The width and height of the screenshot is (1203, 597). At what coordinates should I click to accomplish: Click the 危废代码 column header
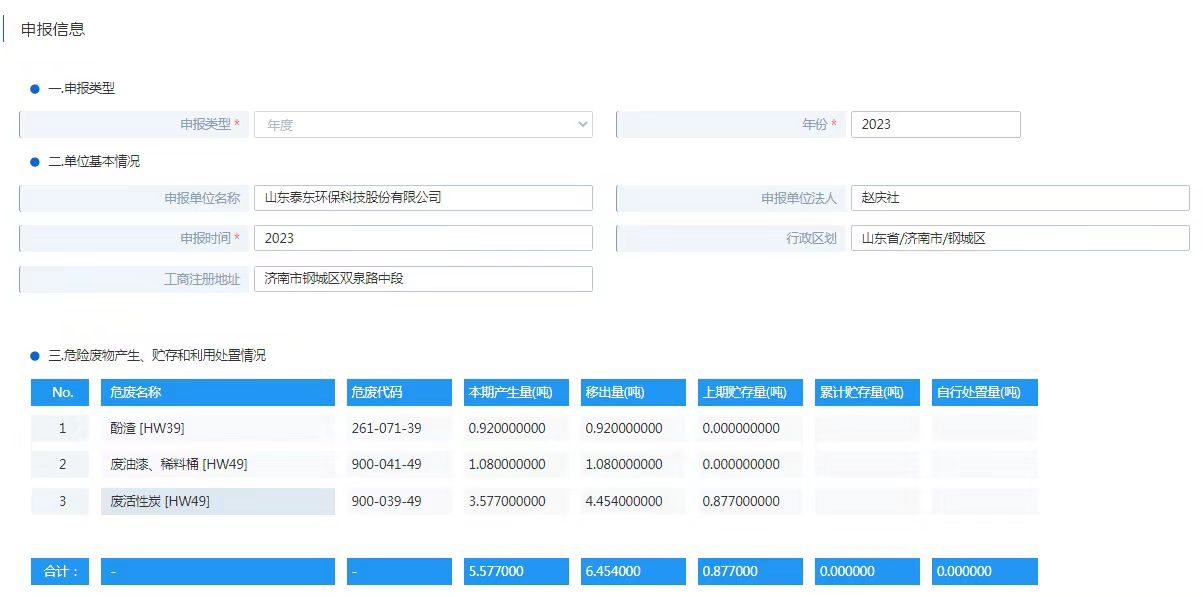coord(399,392)
